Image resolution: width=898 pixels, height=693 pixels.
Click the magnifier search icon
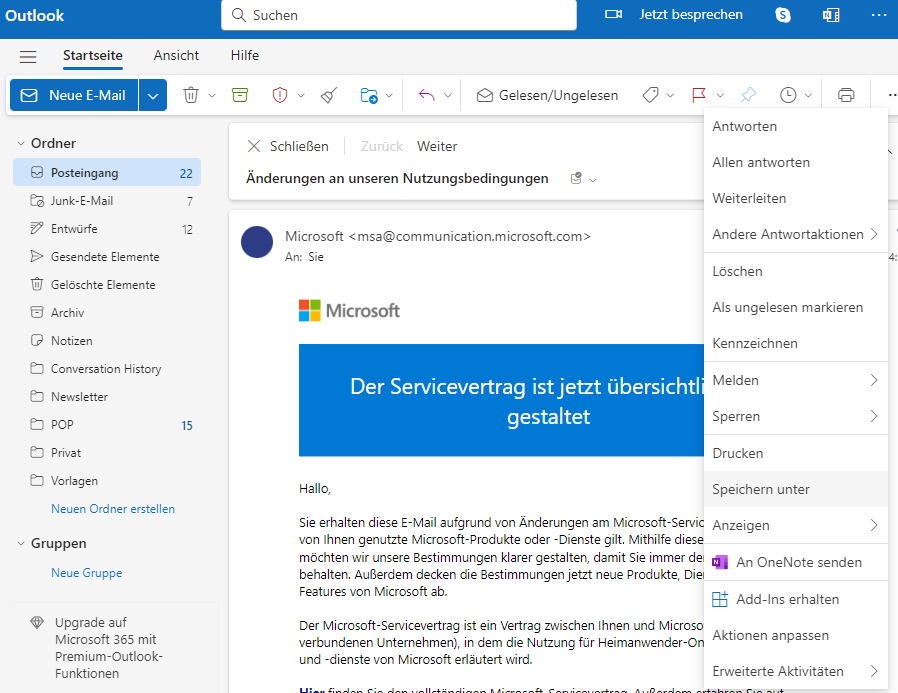coord(238,15)
